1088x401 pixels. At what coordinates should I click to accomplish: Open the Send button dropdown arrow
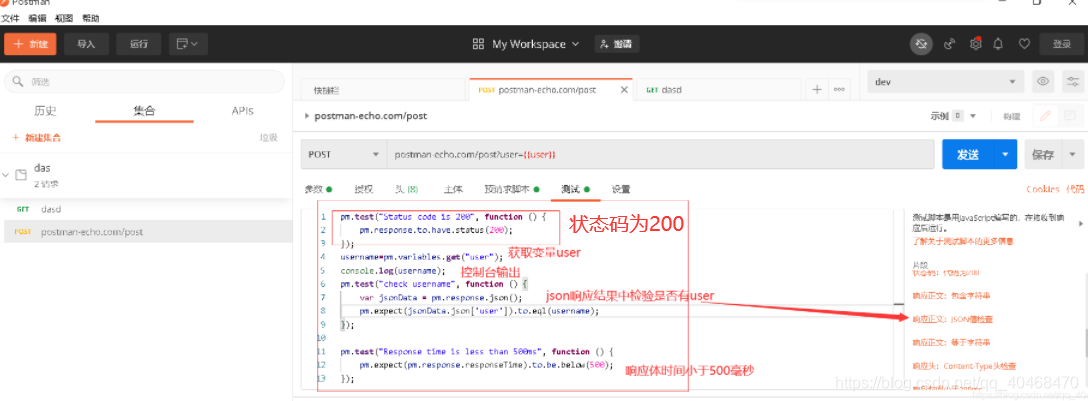coord(1004,154)
